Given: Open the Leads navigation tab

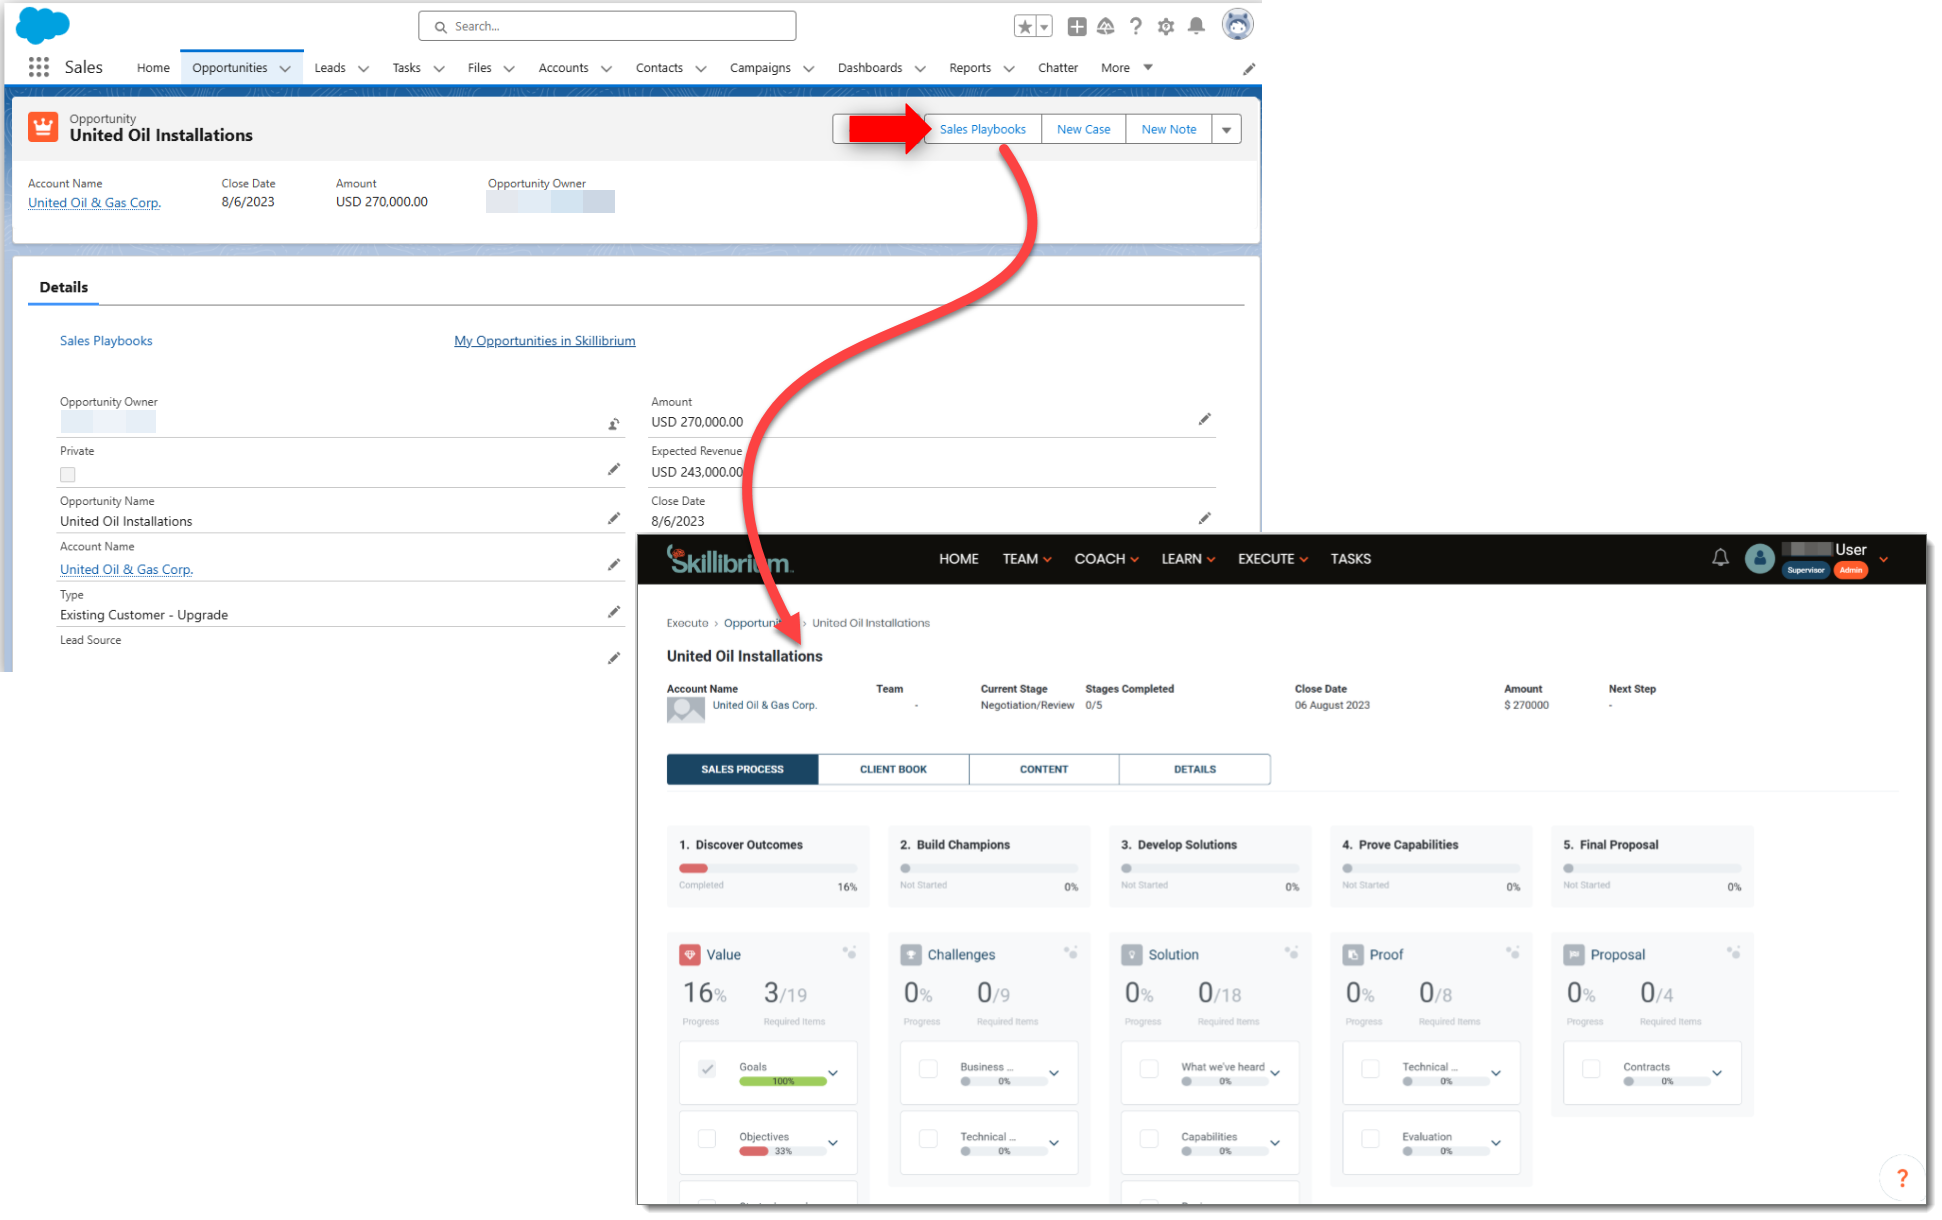Looking at the screenshot, I should pyautogui.click(x=331, y=68).
